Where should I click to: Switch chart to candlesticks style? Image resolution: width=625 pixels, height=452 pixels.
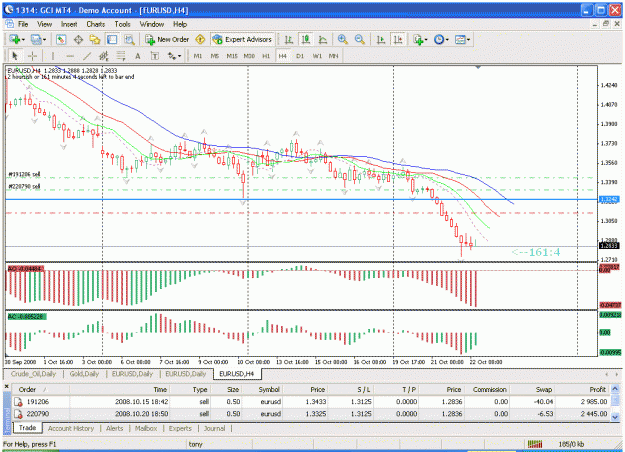[306, 39]
